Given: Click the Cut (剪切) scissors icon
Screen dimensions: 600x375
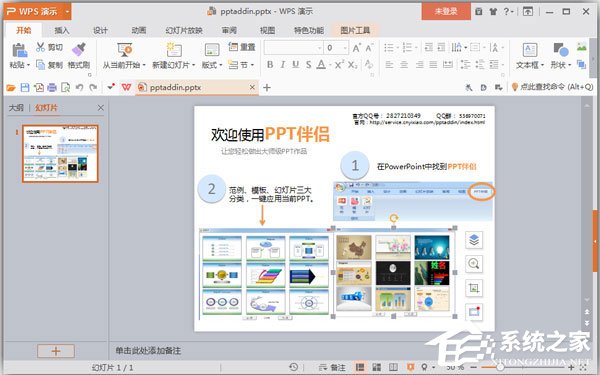Looking at the screenshot, I should coord(40,47).
